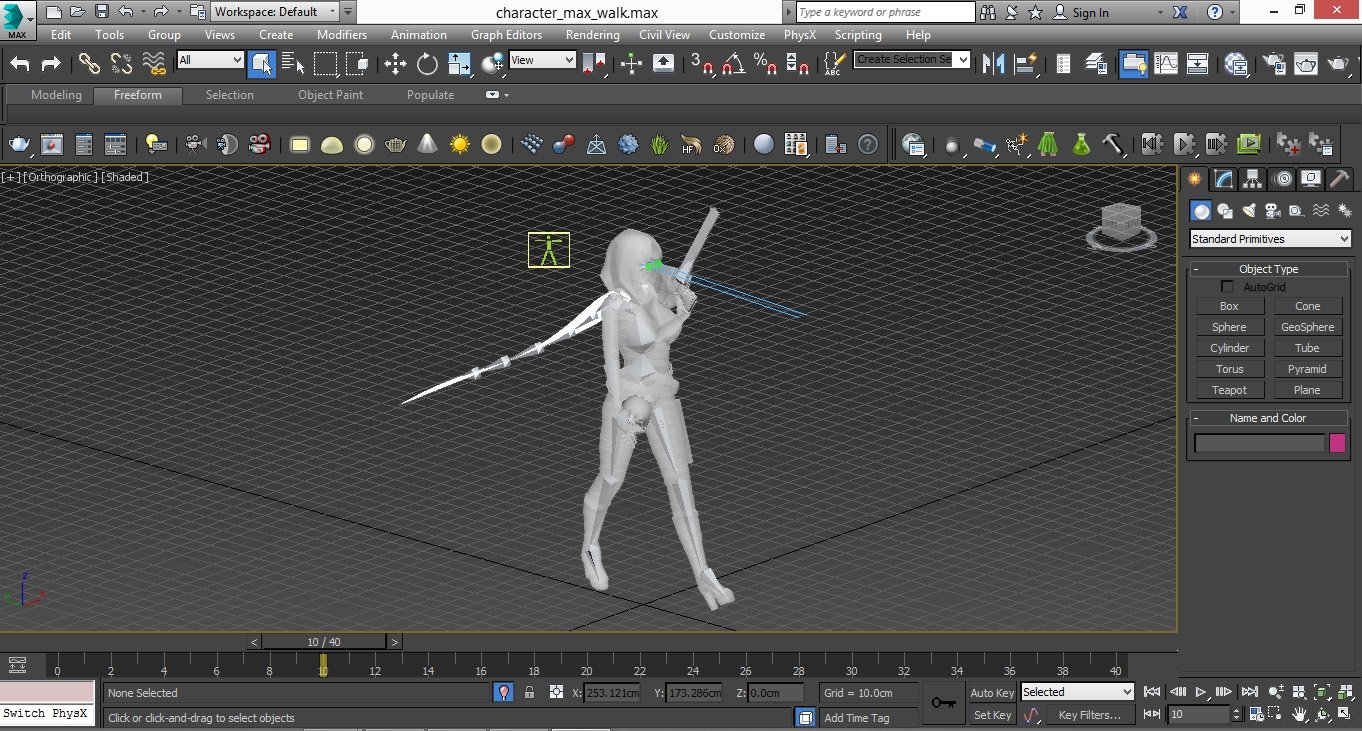Screen dimensions: 1362x731
Task: Enable the AutoGrid checkbox
Action: (1227, 287)
